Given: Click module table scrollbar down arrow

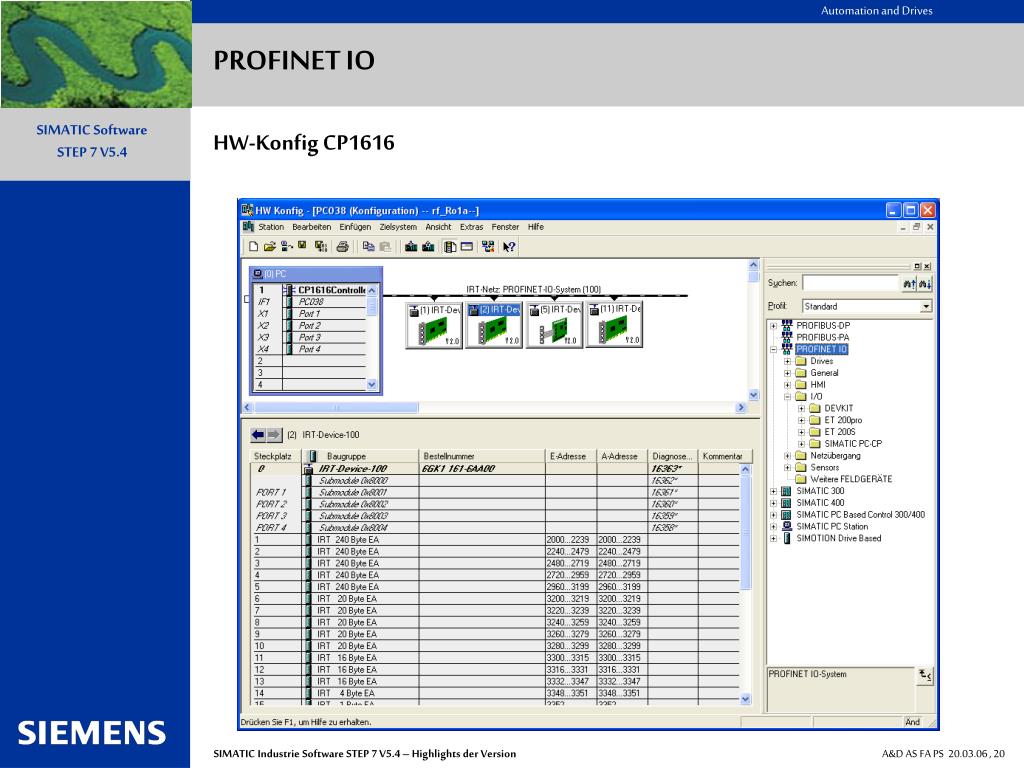Looking at the screenshot, I should (x=746, y=699).
